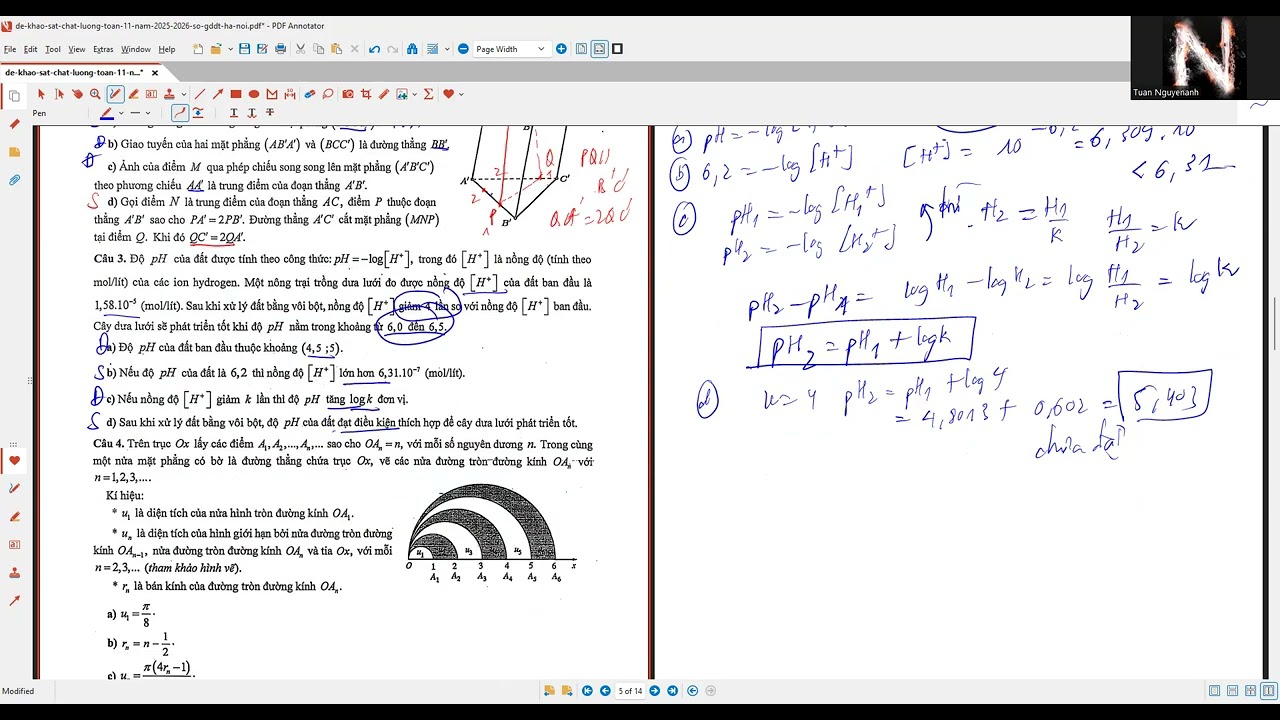Click the Zoom in plus button
The width and height of the screenshot is (1280, 720).
[x=561, y=49]
